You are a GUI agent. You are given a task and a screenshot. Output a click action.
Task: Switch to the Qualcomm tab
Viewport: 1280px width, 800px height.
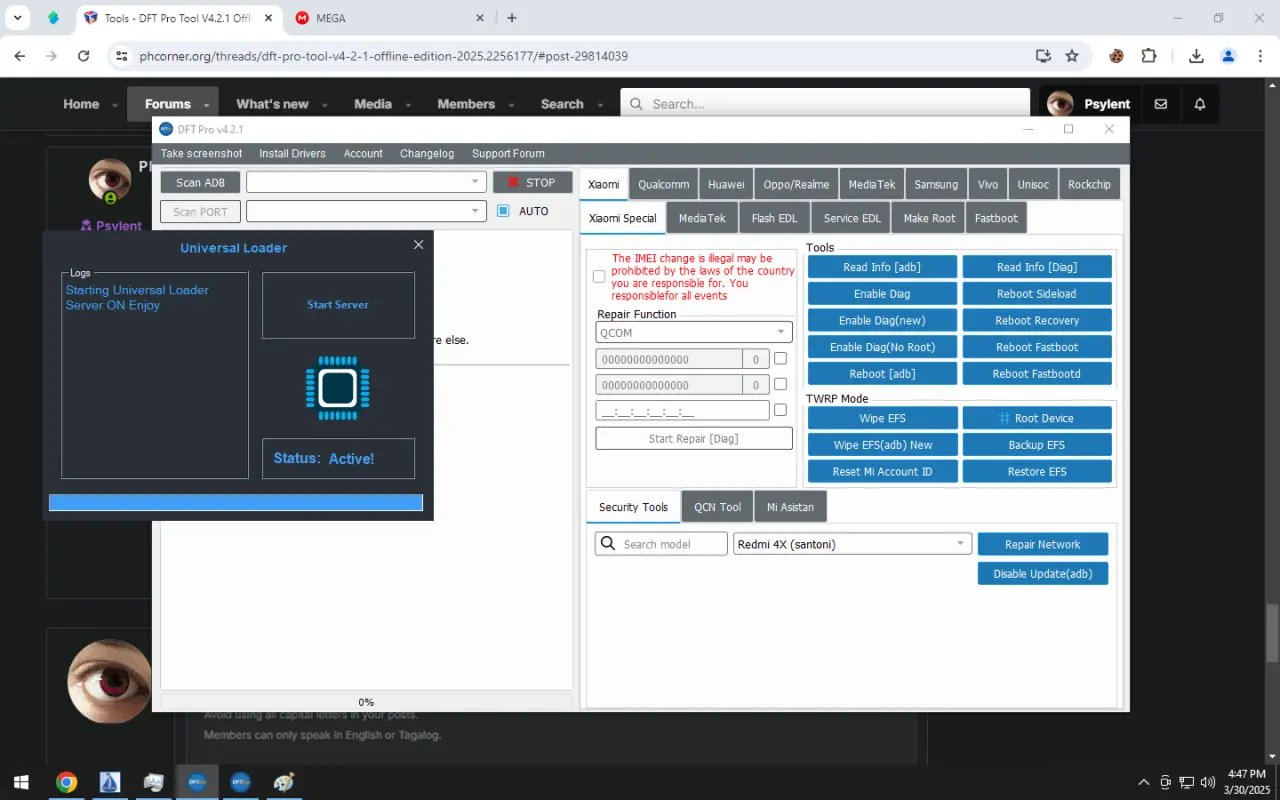tap(664, 184)
